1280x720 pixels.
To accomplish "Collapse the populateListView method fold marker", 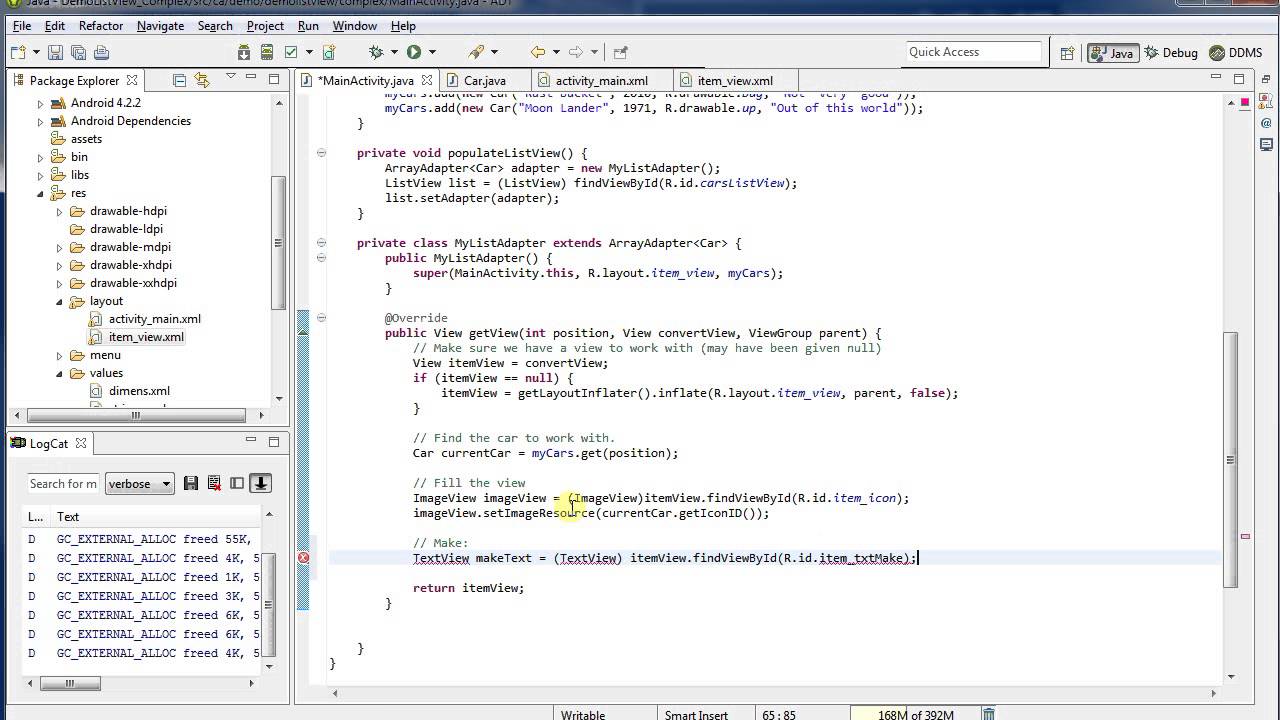I will [321, 153].
